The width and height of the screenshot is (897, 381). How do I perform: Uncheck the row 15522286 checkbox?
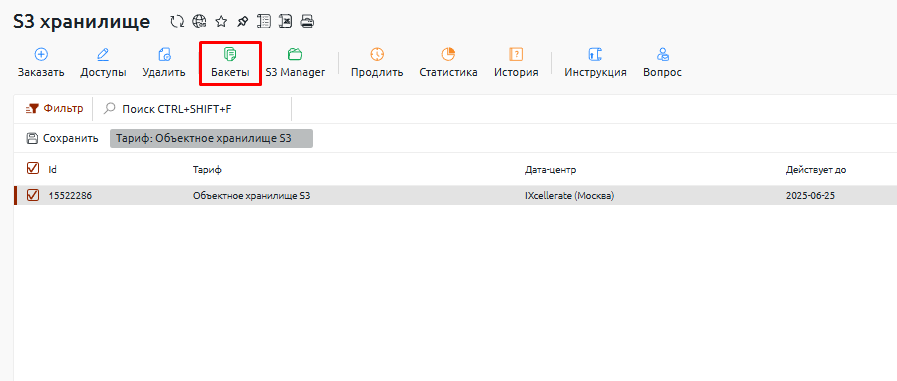[33, 196]
